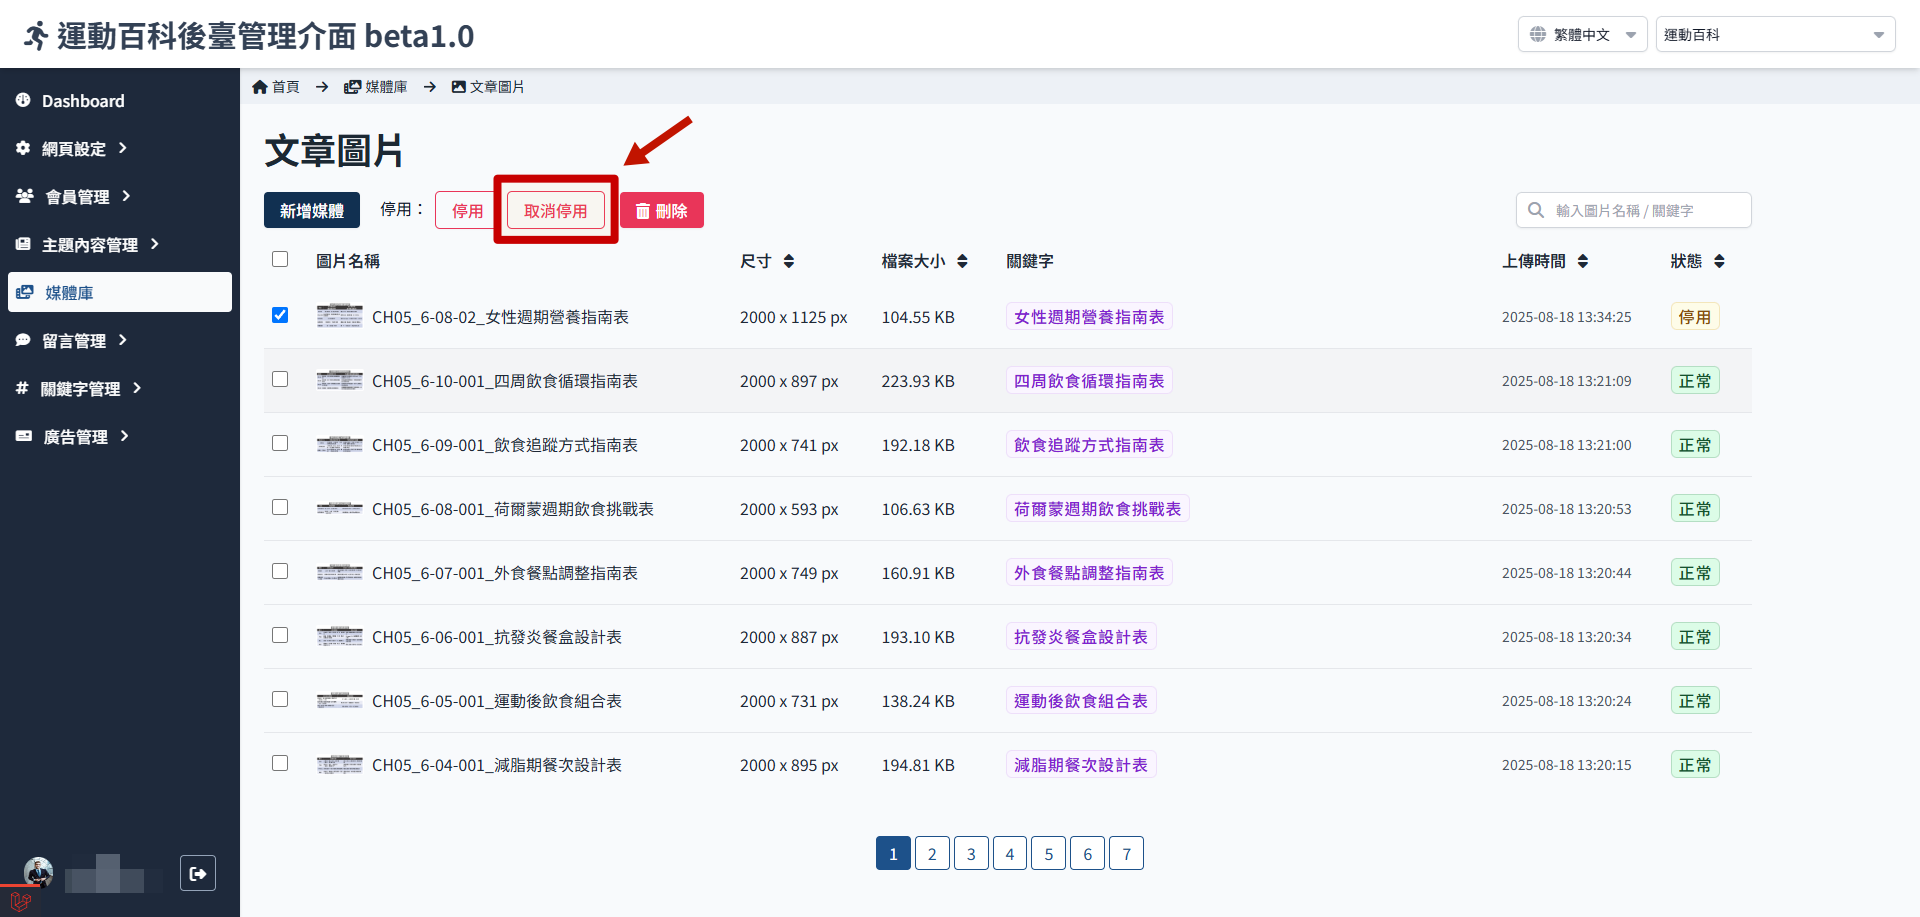Expand the 會員管理 submenu chevron

point(126,196)
